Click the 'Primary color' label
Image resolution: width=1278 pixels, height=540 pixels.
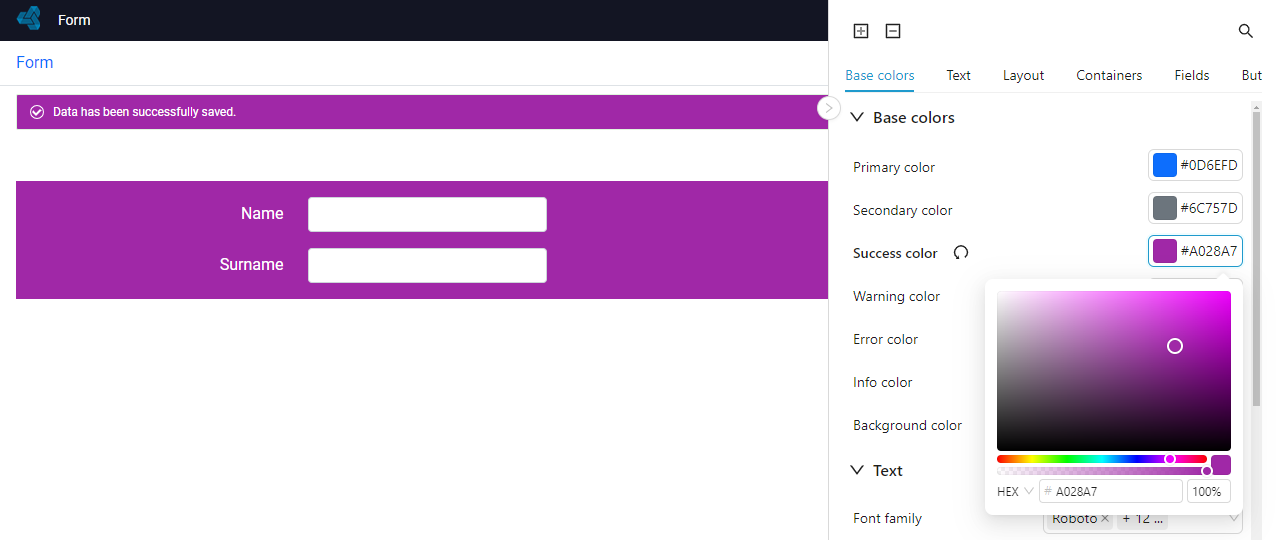894,167
